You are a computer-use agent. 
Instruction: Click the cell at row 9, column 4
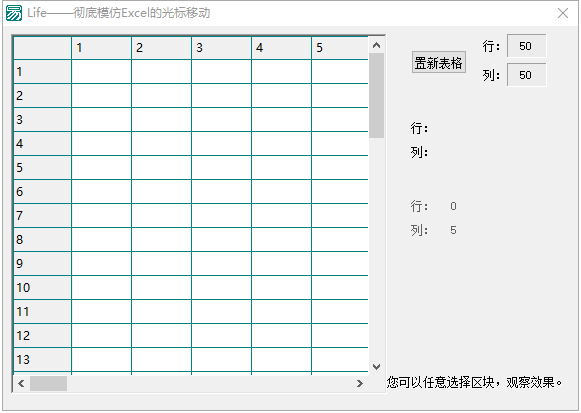click(281, 263)
